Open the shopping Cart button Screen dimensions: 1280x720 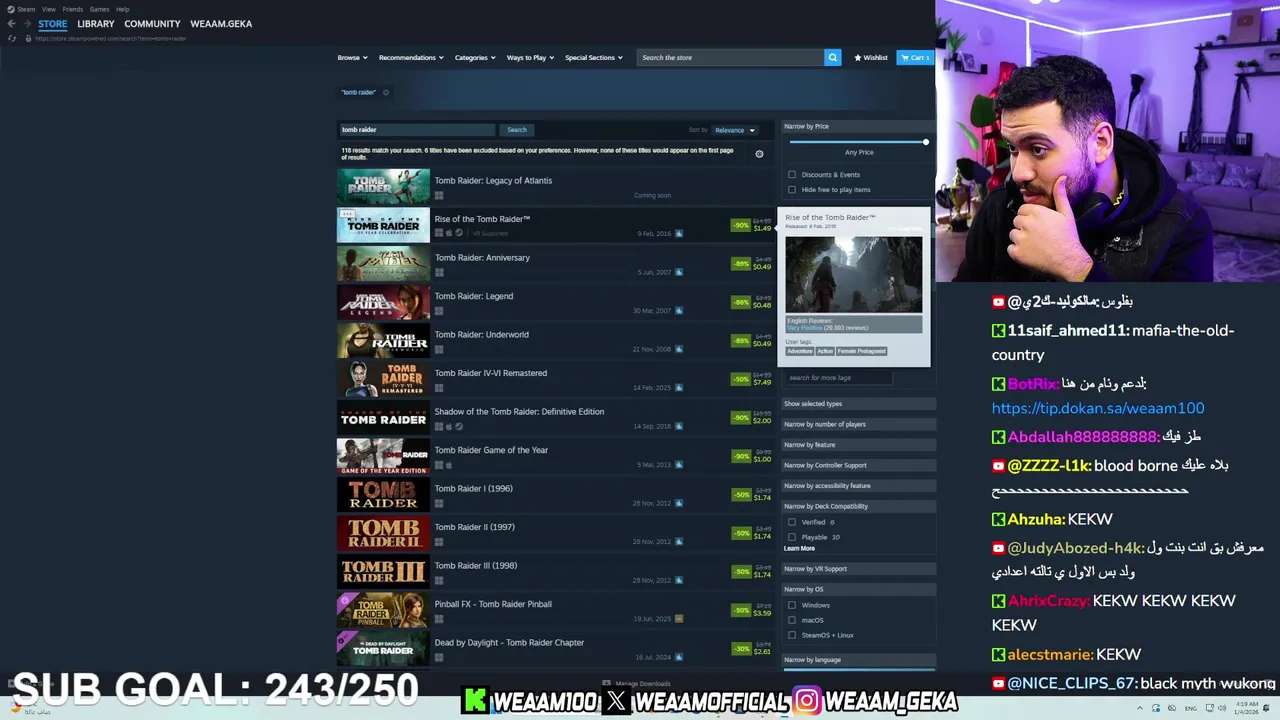coord(915,57)
